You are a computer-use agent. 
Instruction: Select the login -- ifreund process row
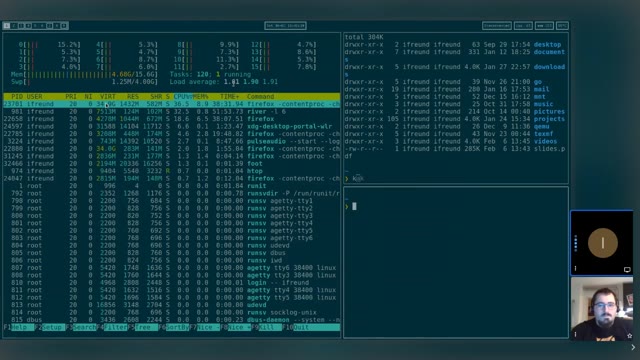click(171, 282)
